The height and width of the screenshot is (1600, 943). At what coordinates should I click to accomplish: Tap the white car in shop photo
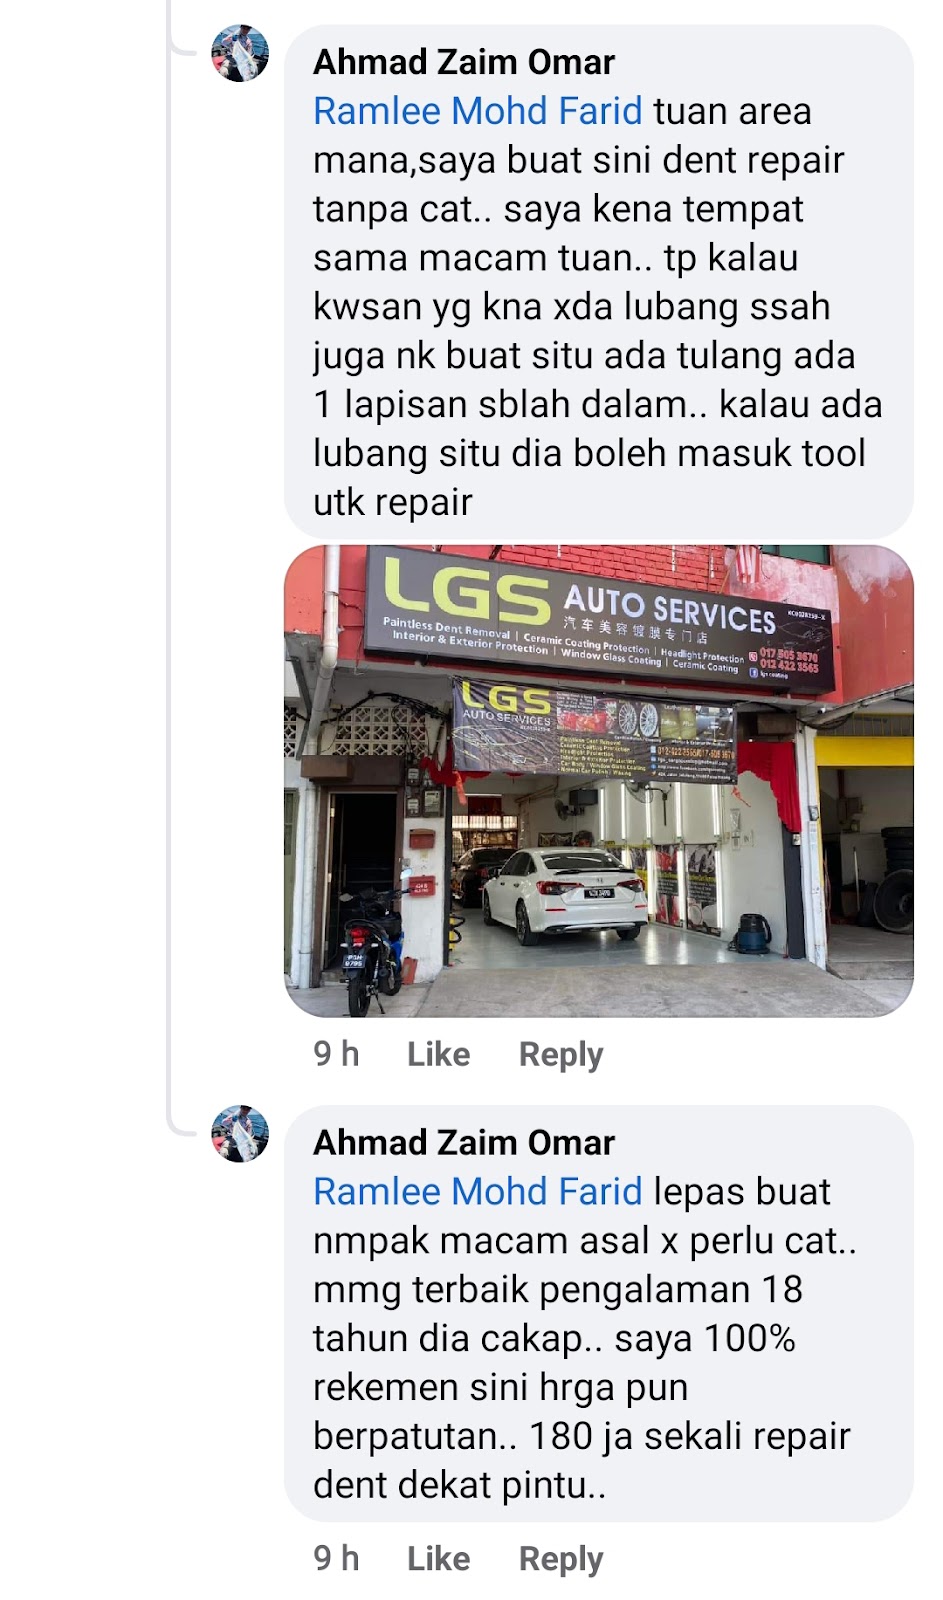pyautogui.click(x=565, y=895)
